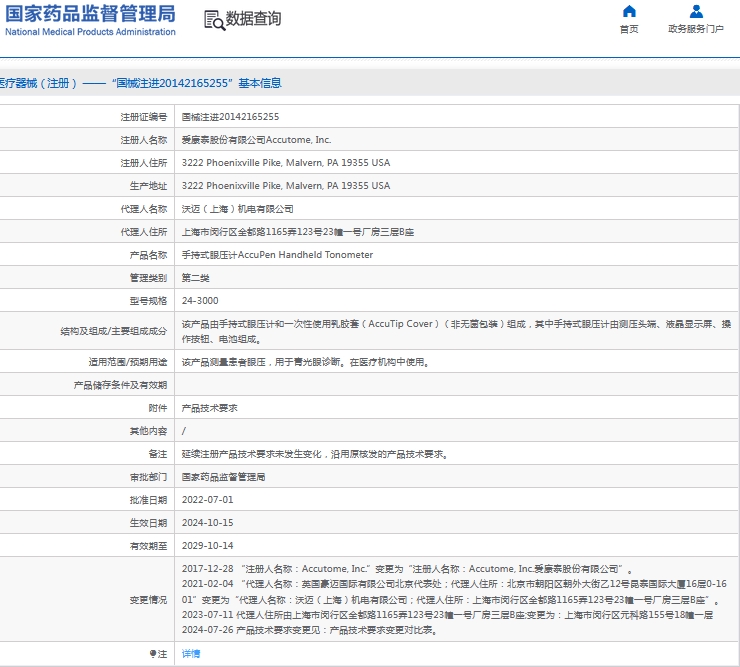740x667 pixels.
Task: Open the government service portal person icon
Action: 696,11
